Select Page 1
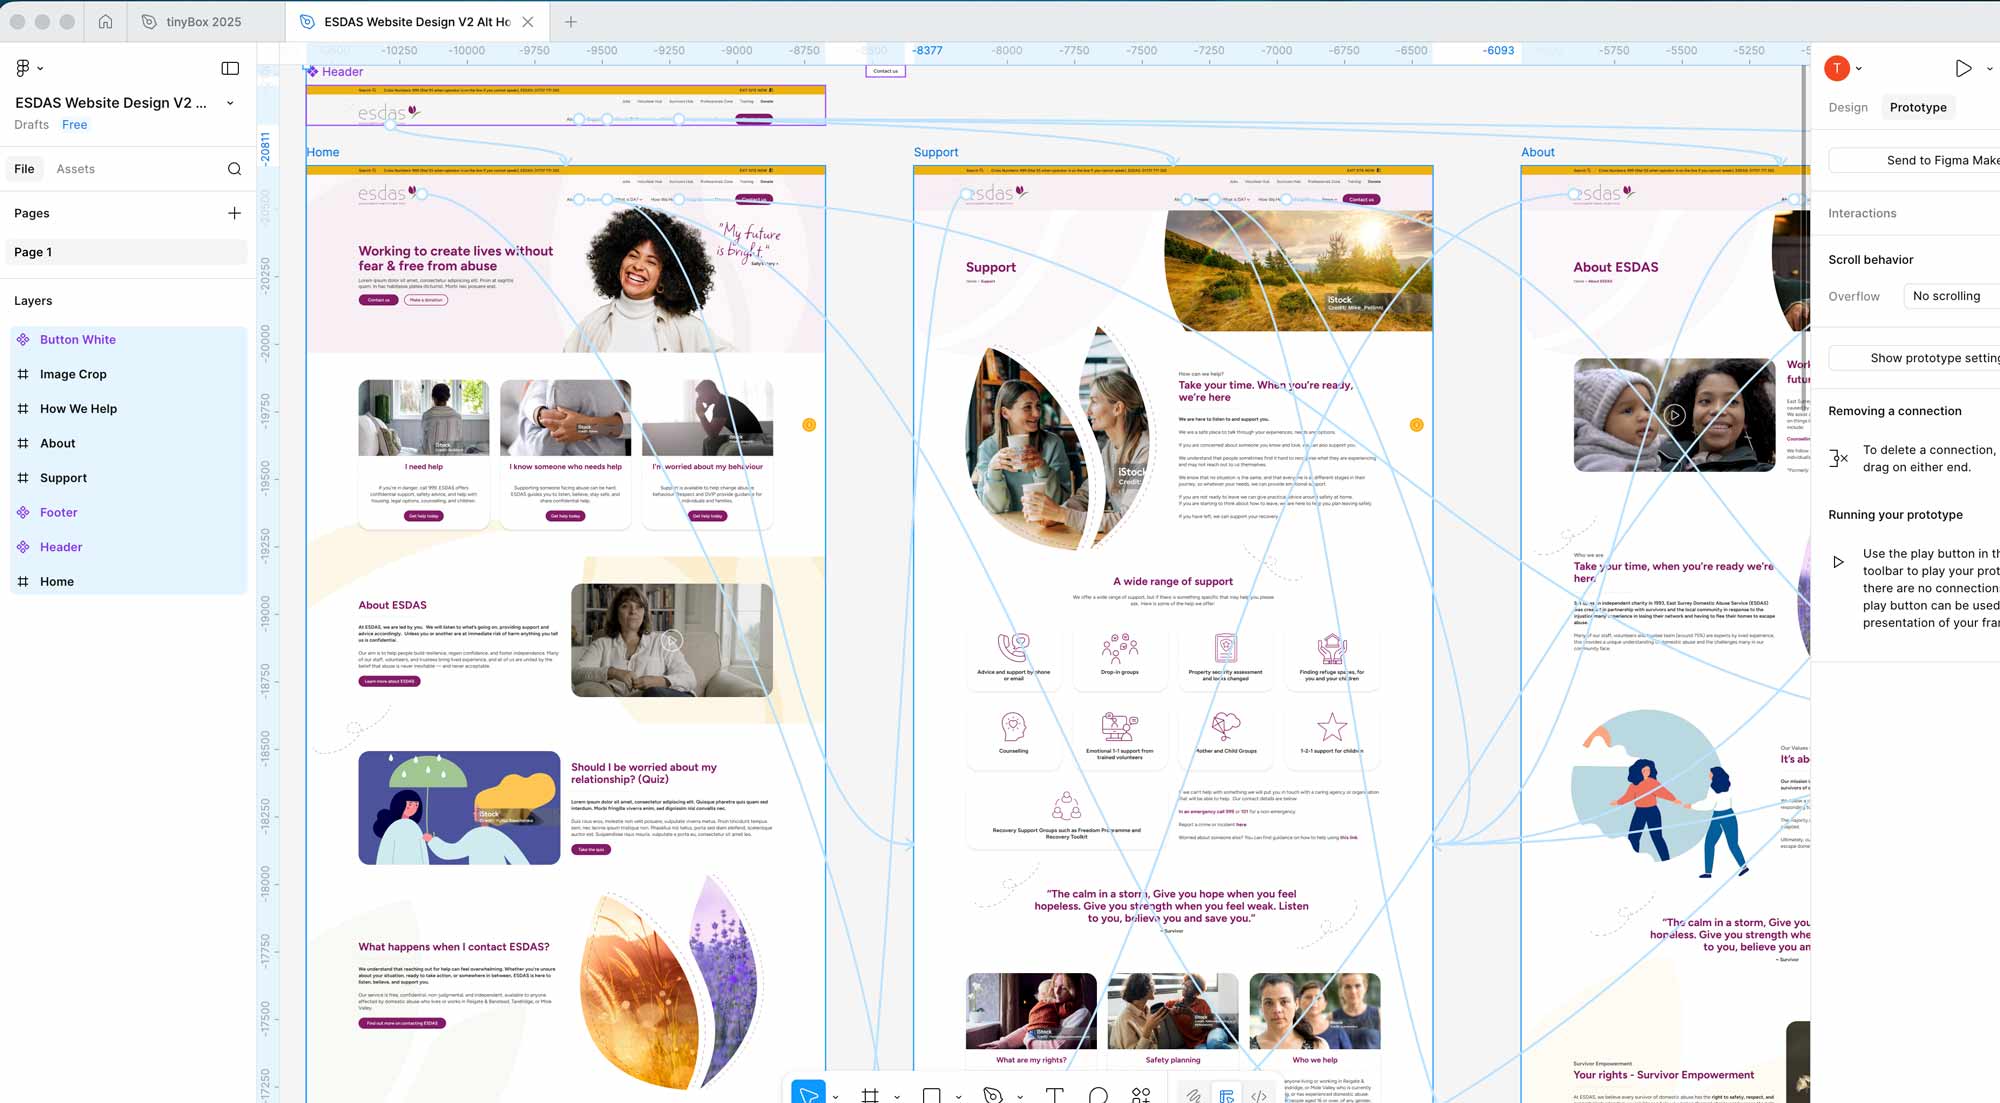The height and width of the screenshot is (1103, 2000). [126, 252]
